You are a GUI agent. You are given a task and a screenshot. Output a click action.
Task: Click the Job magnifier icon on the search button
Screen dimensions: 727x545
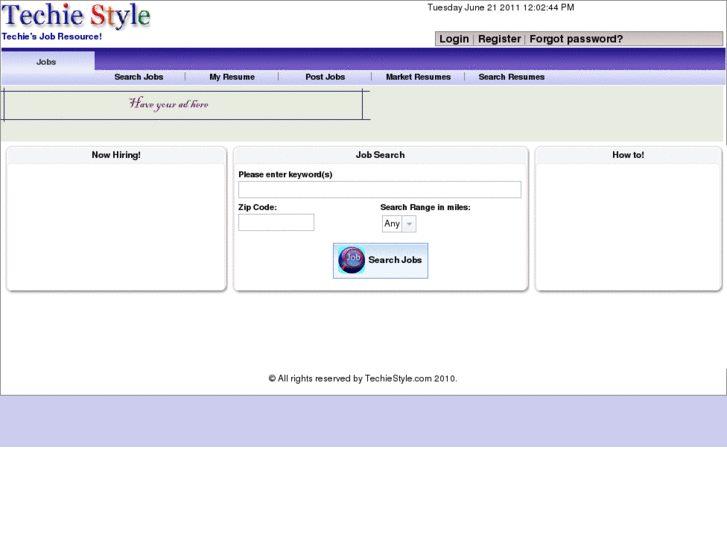[351, 260]
